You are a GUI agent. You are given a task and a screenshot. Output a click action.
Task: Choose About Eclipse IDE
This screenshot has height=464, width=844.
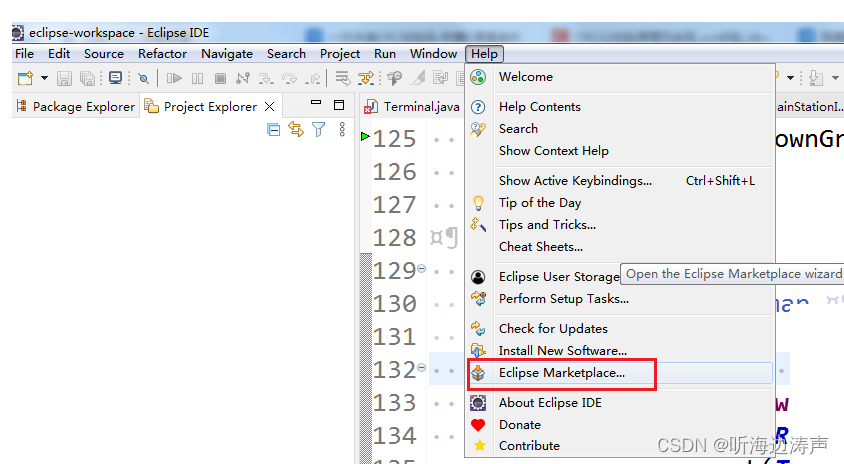tap(620, 403)
